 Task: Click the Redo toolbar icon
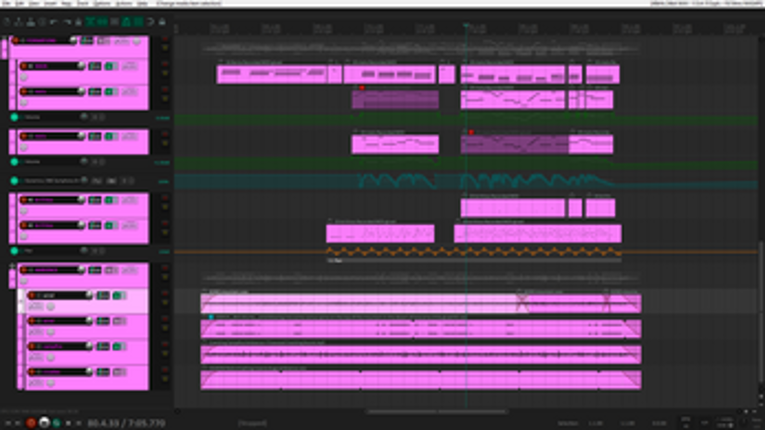pos(66,22)
